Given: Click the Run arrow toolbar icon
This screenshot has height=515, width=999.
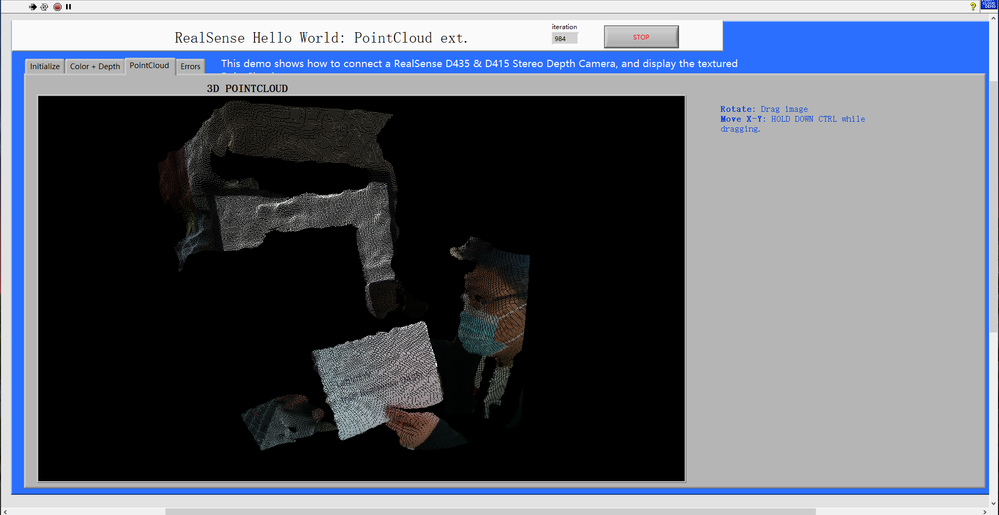Looking at the screenshot, I should [32, 6].
